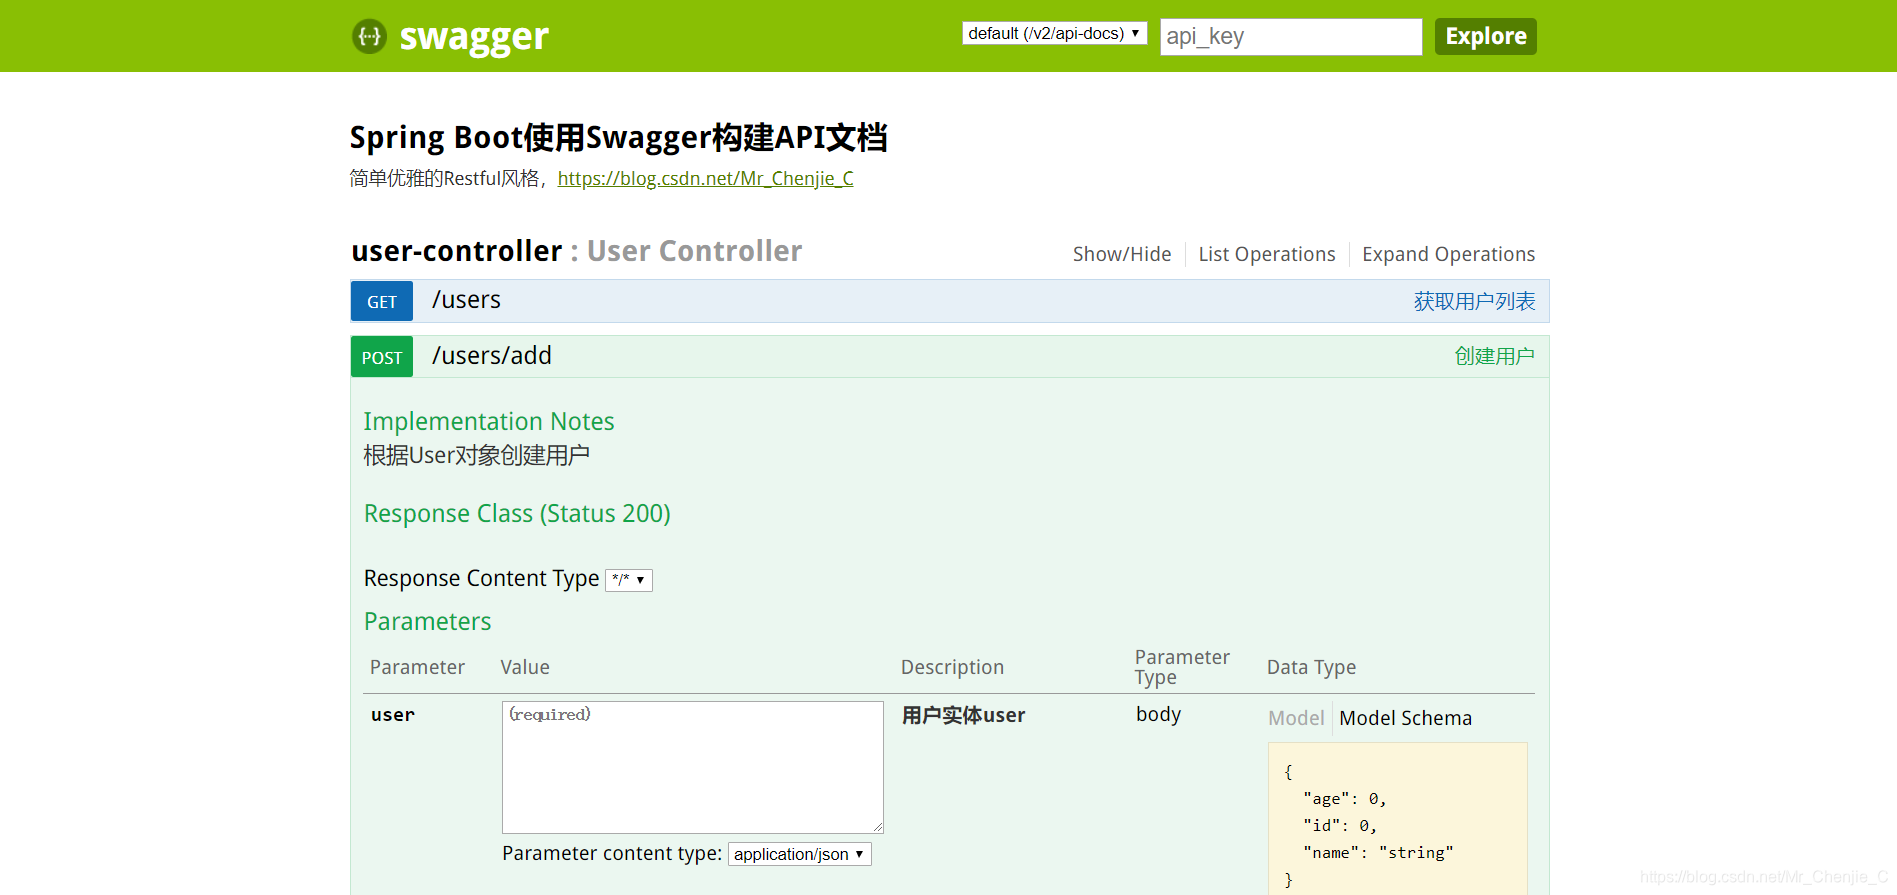Screen dimensions: 1897x895
Task: Click the swagger logo icon
Action: 369,37
